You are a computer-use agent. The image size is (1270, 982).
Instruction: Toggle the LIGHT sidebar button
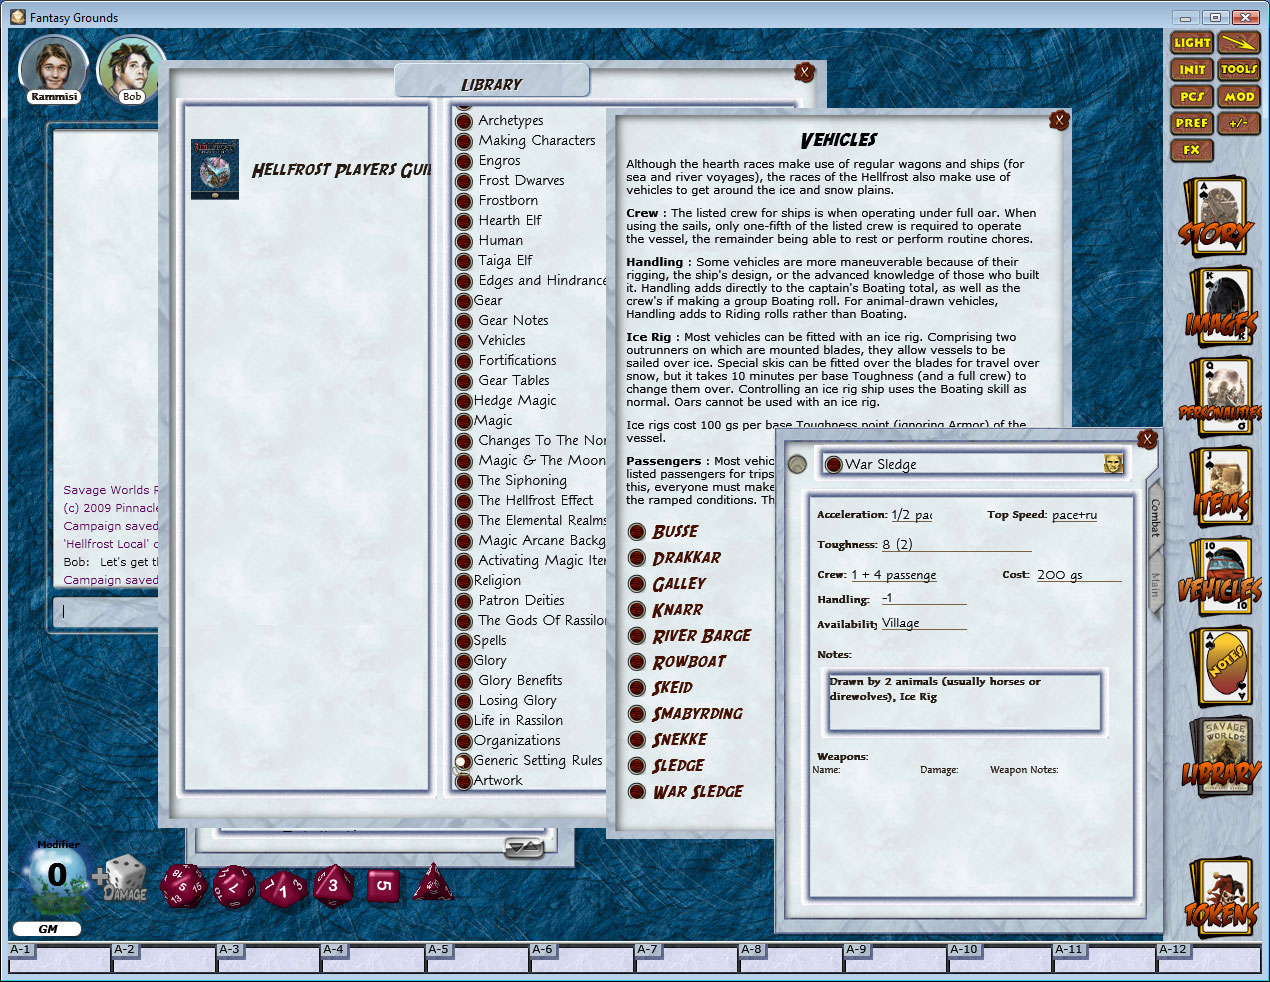tap(1190, 42)
